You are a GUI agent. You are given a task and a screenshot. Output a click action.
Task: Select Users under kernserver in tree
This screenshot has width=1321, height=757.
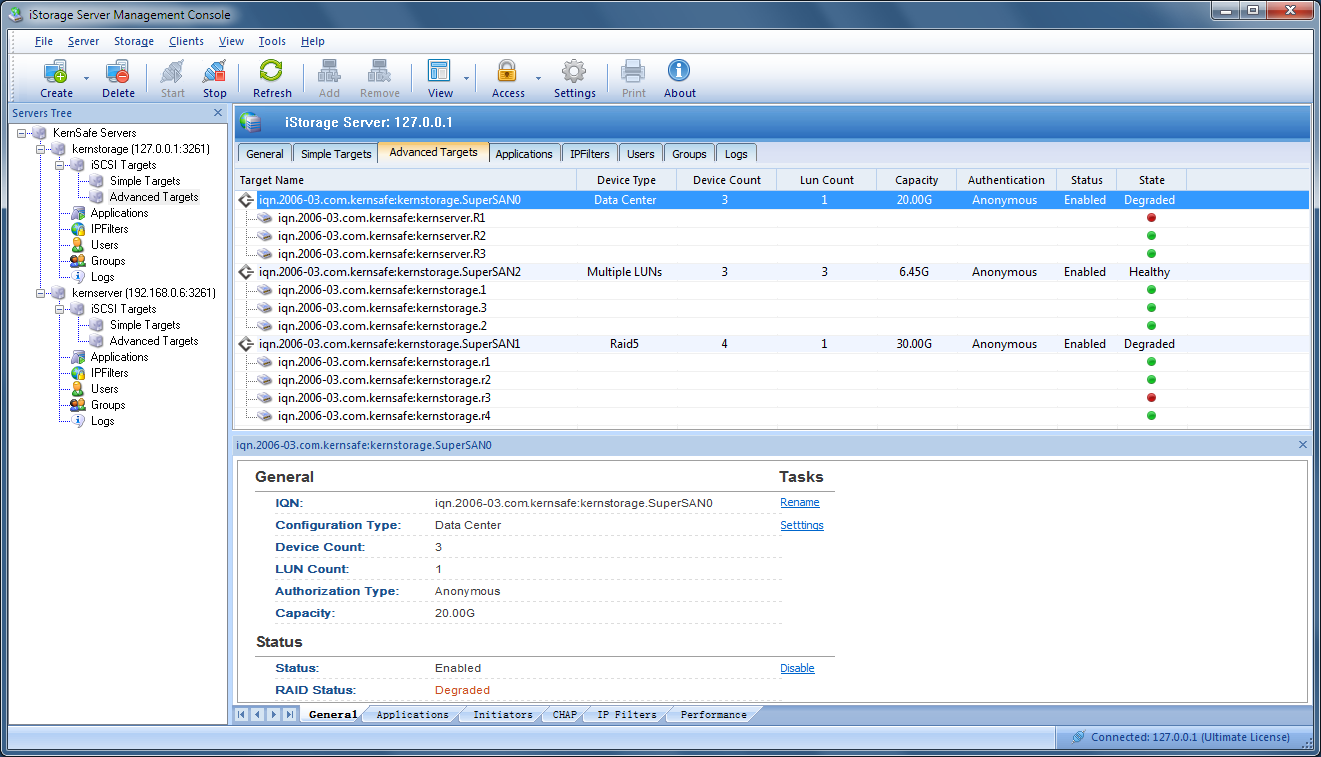(x=104, y=389)
